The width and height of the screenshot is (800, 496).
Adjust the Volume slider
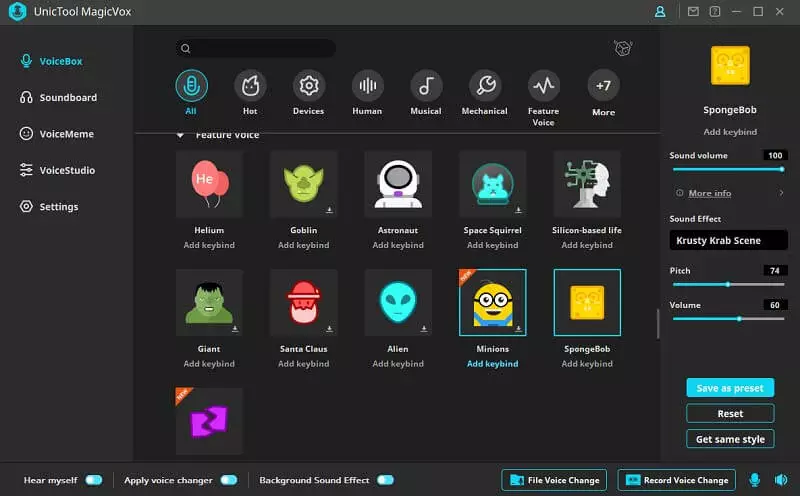click(729, 319)
